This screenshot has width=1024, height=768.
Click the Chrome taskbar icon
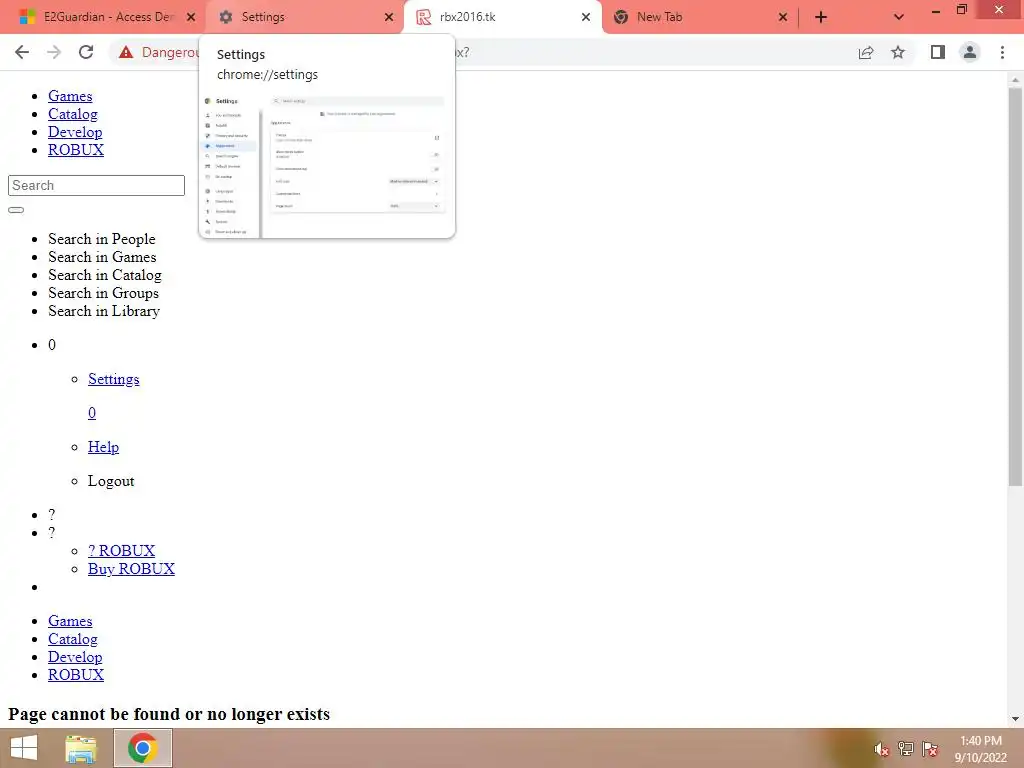pyautogui.click(x=143, y=748)
